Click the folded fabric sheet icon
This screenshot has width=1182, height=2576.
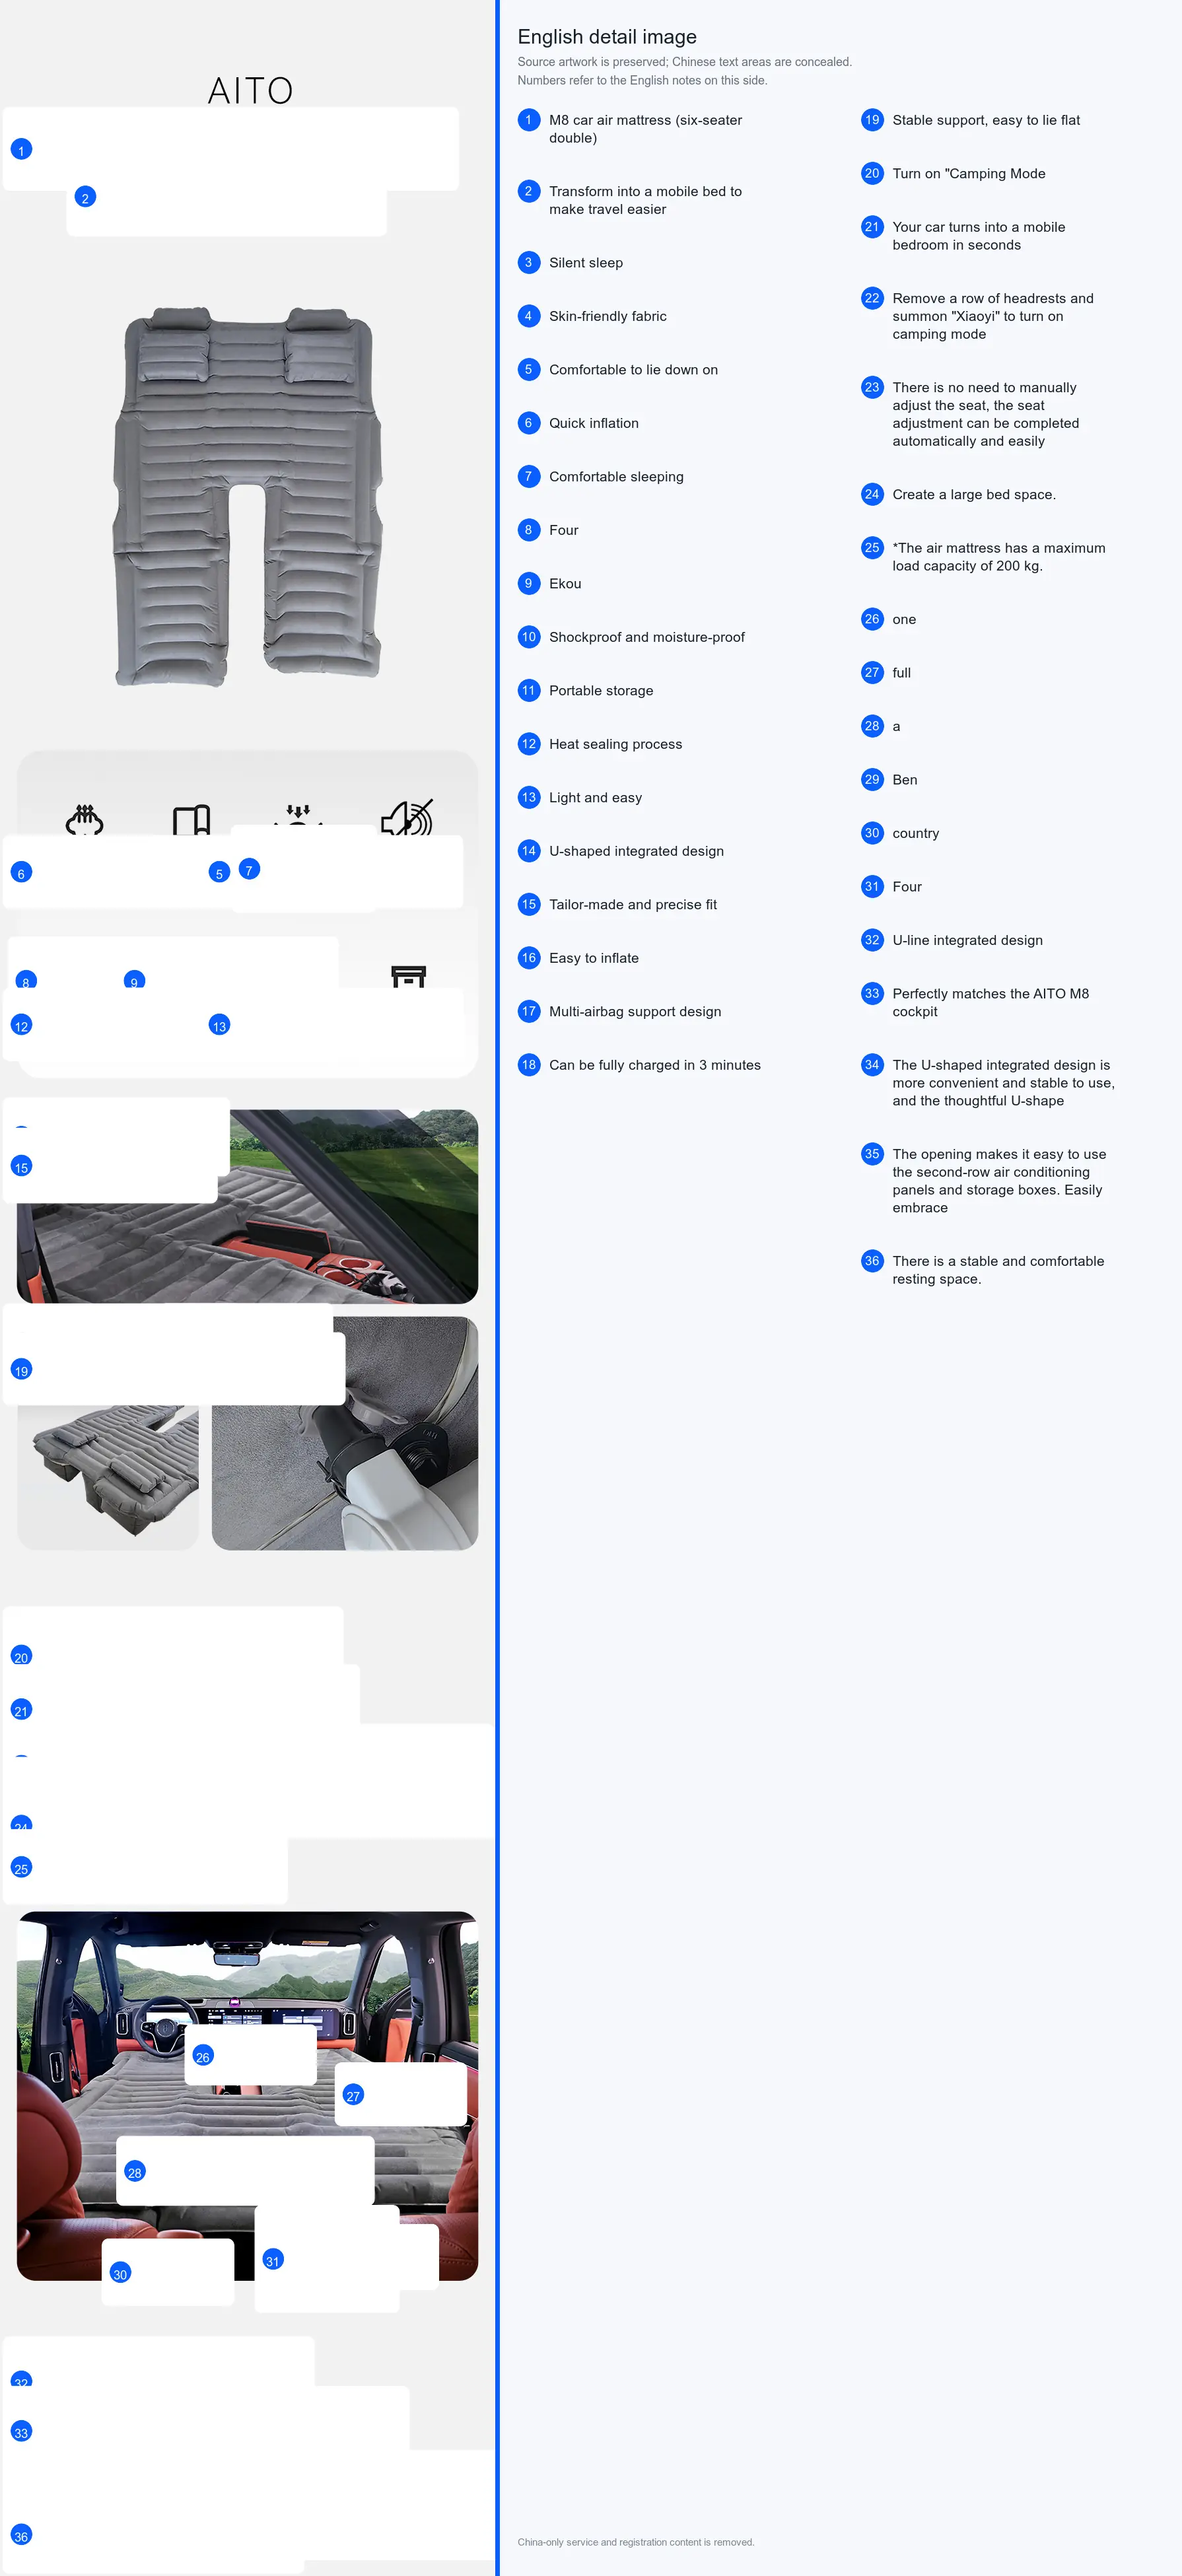[191, 820]
